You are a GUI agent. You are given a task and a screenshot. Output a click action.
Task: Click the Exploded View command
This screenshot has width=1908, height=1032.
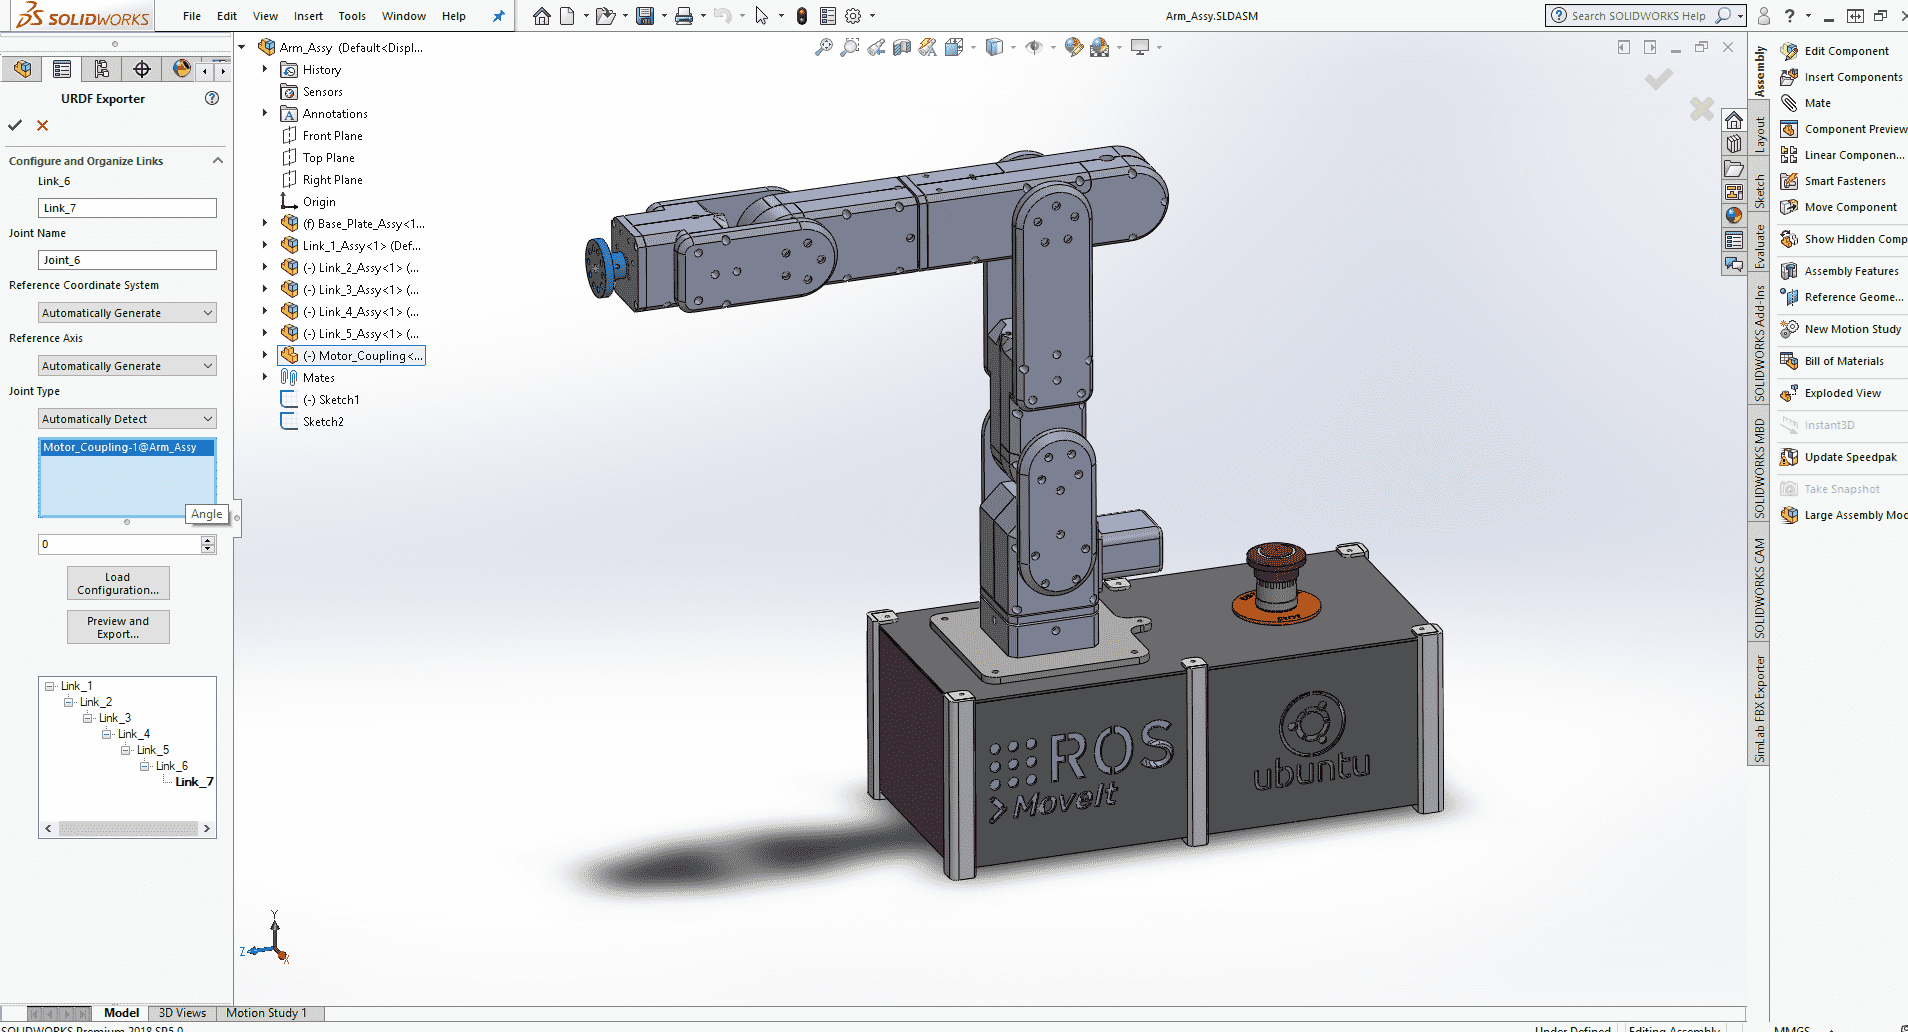pos(1842,393)
